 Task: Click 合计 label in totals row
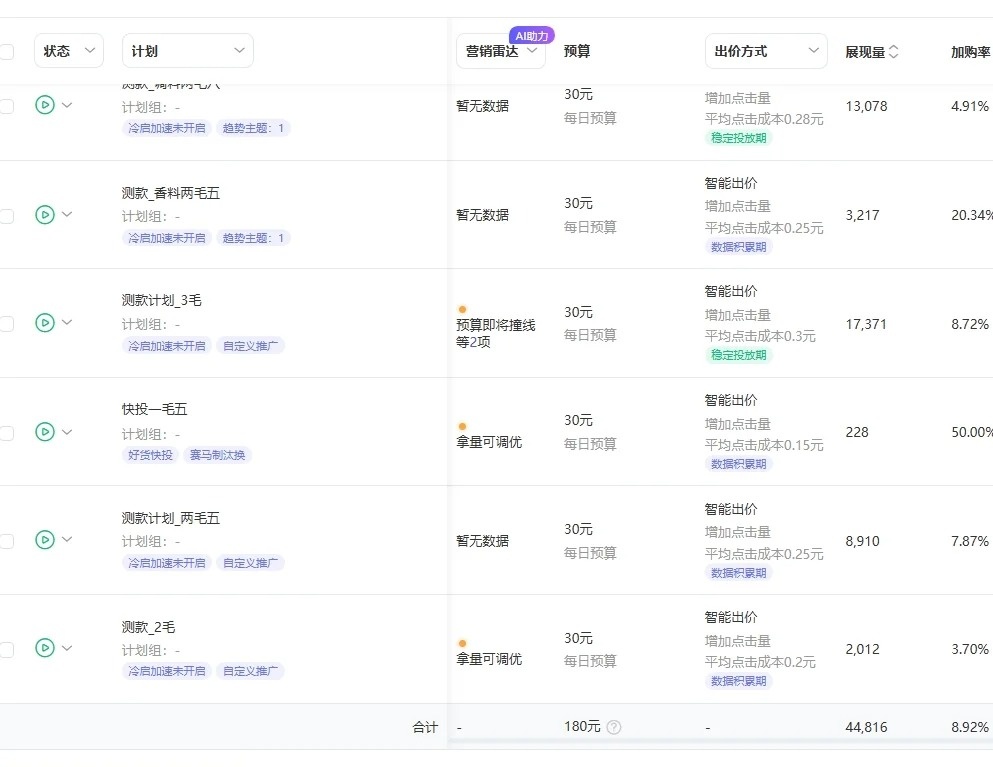point(425,727)
